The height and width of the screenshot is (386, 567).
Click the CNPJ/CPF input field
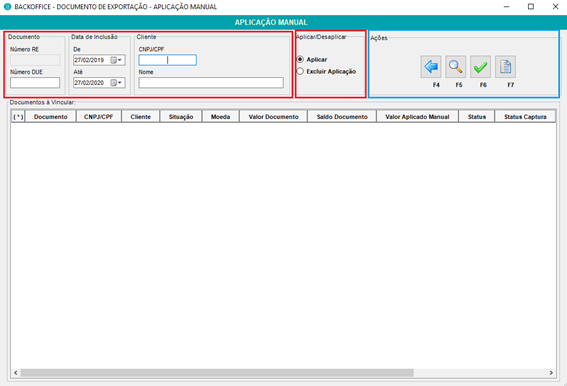coord(168,60)
